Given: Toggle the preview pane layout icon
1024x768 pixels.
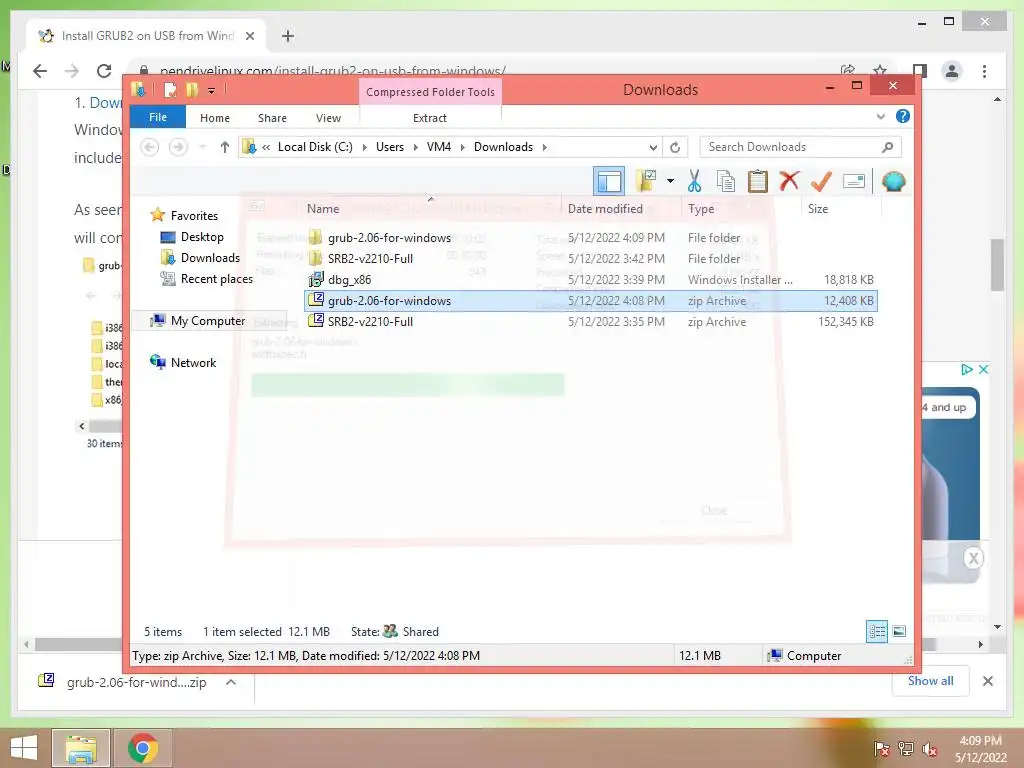Looking at the screenshot, I should pyautogui.click(x=609, y=181).
